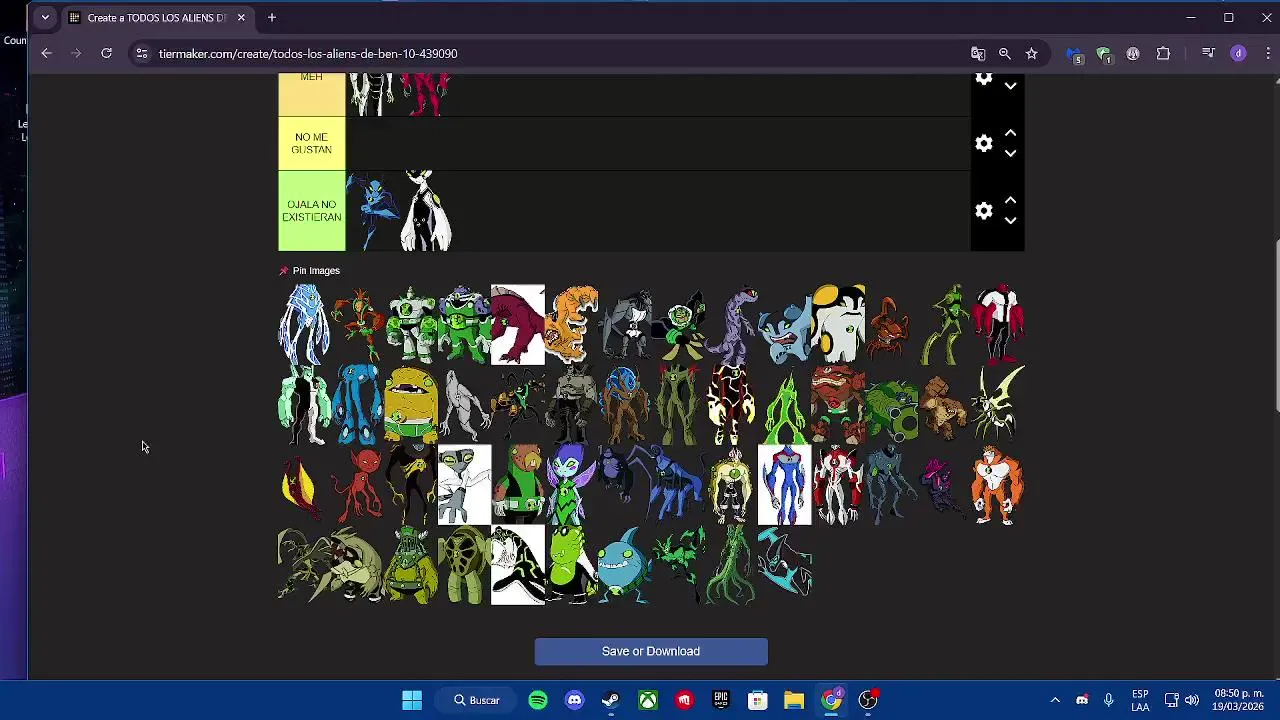The width and height of the screenshot is (1280, 720).
Task: Open the purple 'd' profile avatar
Action: [1238, 53]
